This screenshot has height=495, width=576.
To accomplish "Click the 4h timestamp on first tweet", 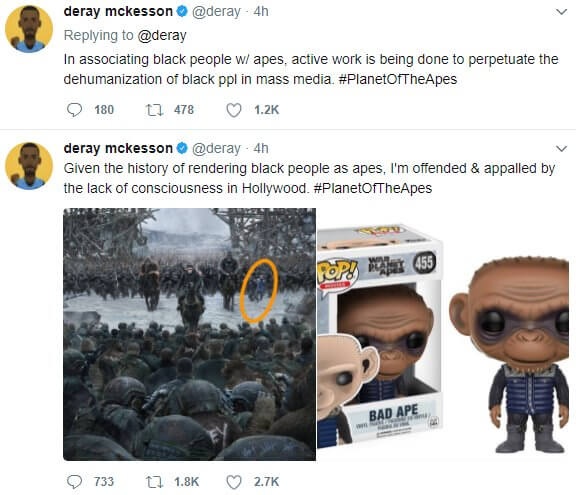I will click(x=261, y=11).
